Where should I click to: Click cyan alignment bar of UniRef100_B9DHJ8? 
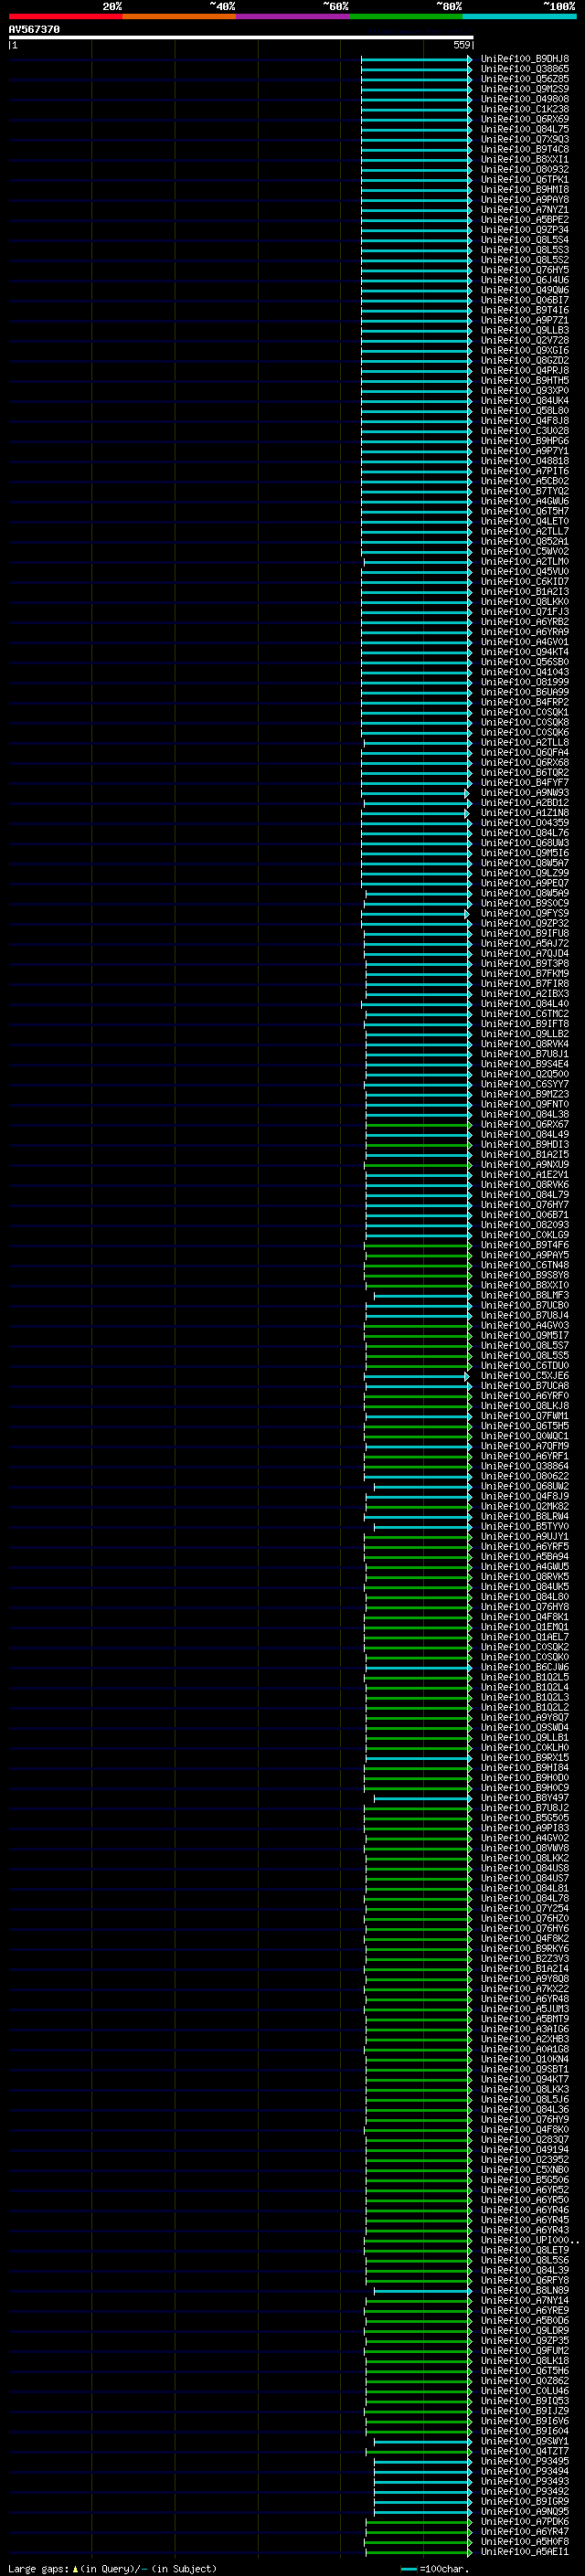[416, 59]
